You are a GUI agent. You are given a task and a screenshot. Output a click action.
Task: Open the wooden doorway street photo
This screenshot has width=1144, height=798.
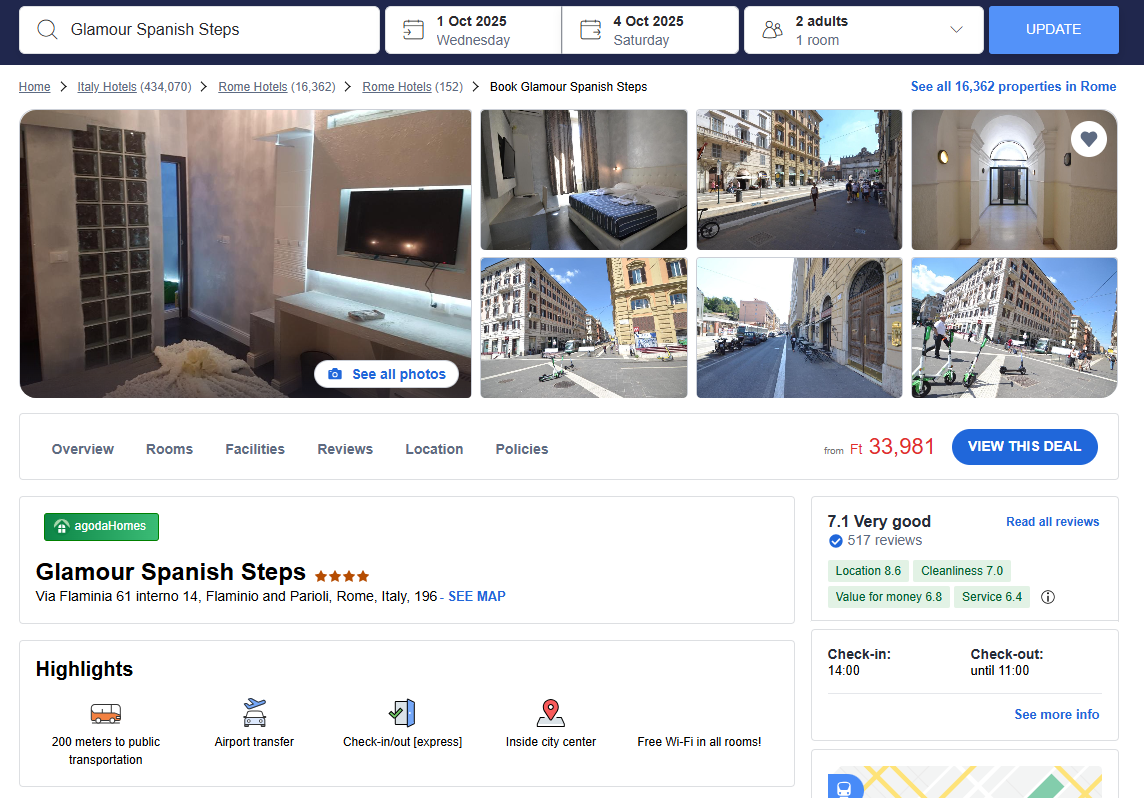pos(799,328)
